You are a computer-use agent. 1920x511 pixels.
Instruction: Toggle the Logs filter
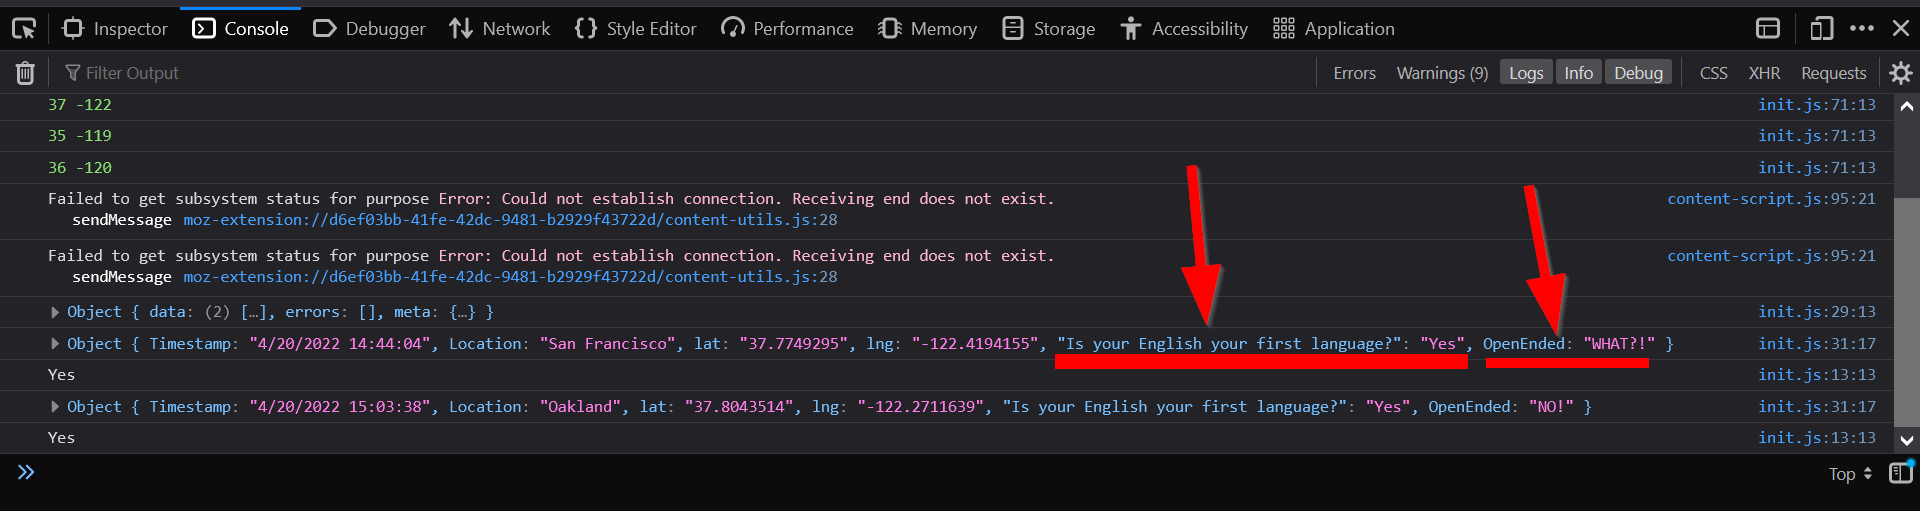point(1525,73)
